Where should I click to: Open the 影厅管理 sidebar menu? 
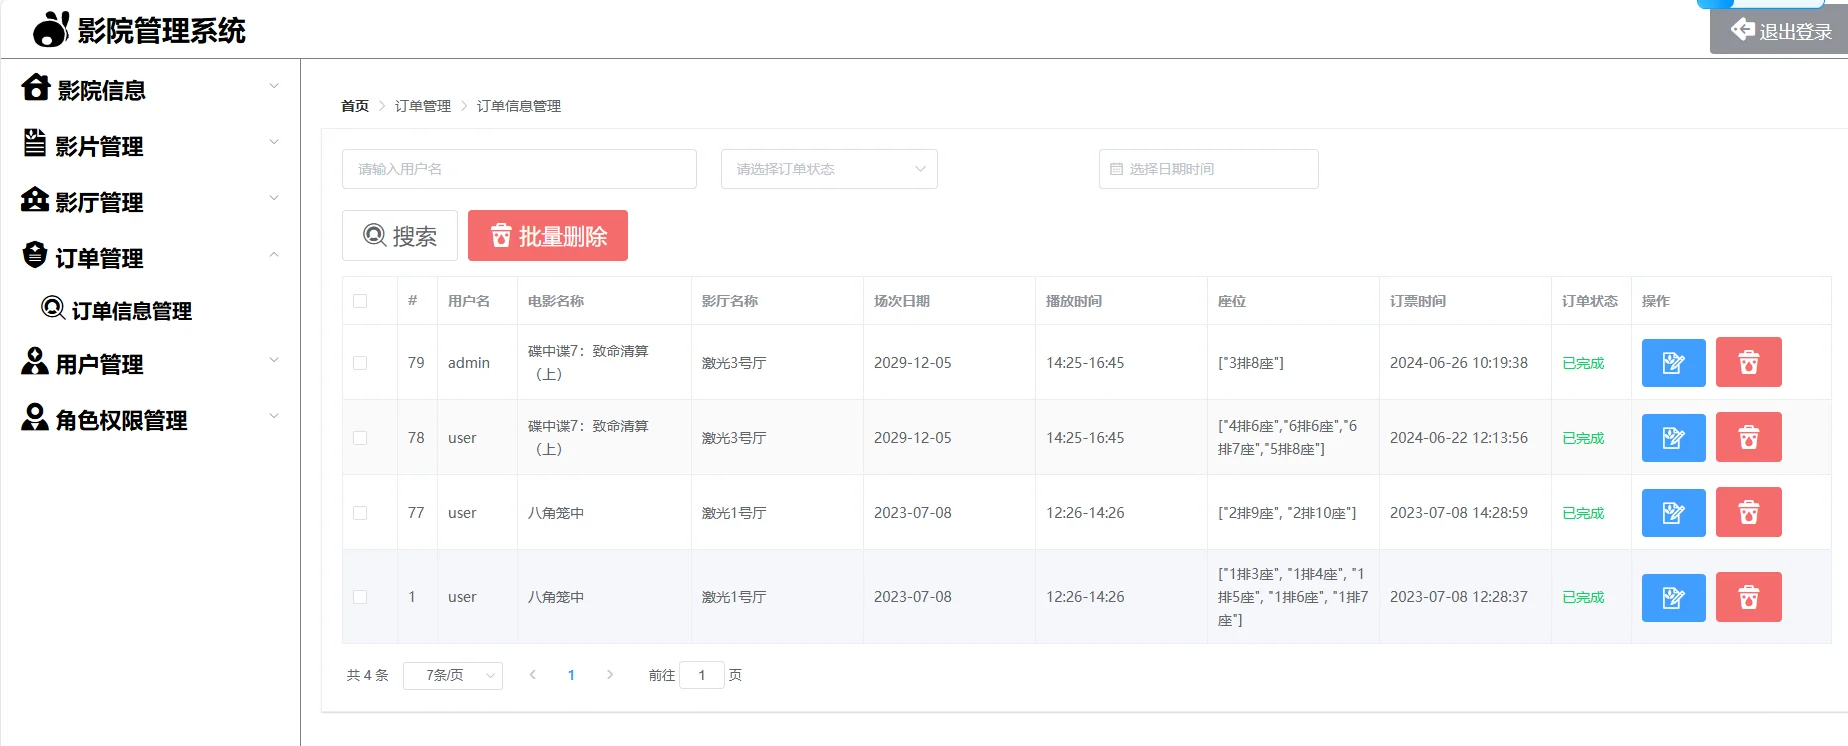click(150, 201)
